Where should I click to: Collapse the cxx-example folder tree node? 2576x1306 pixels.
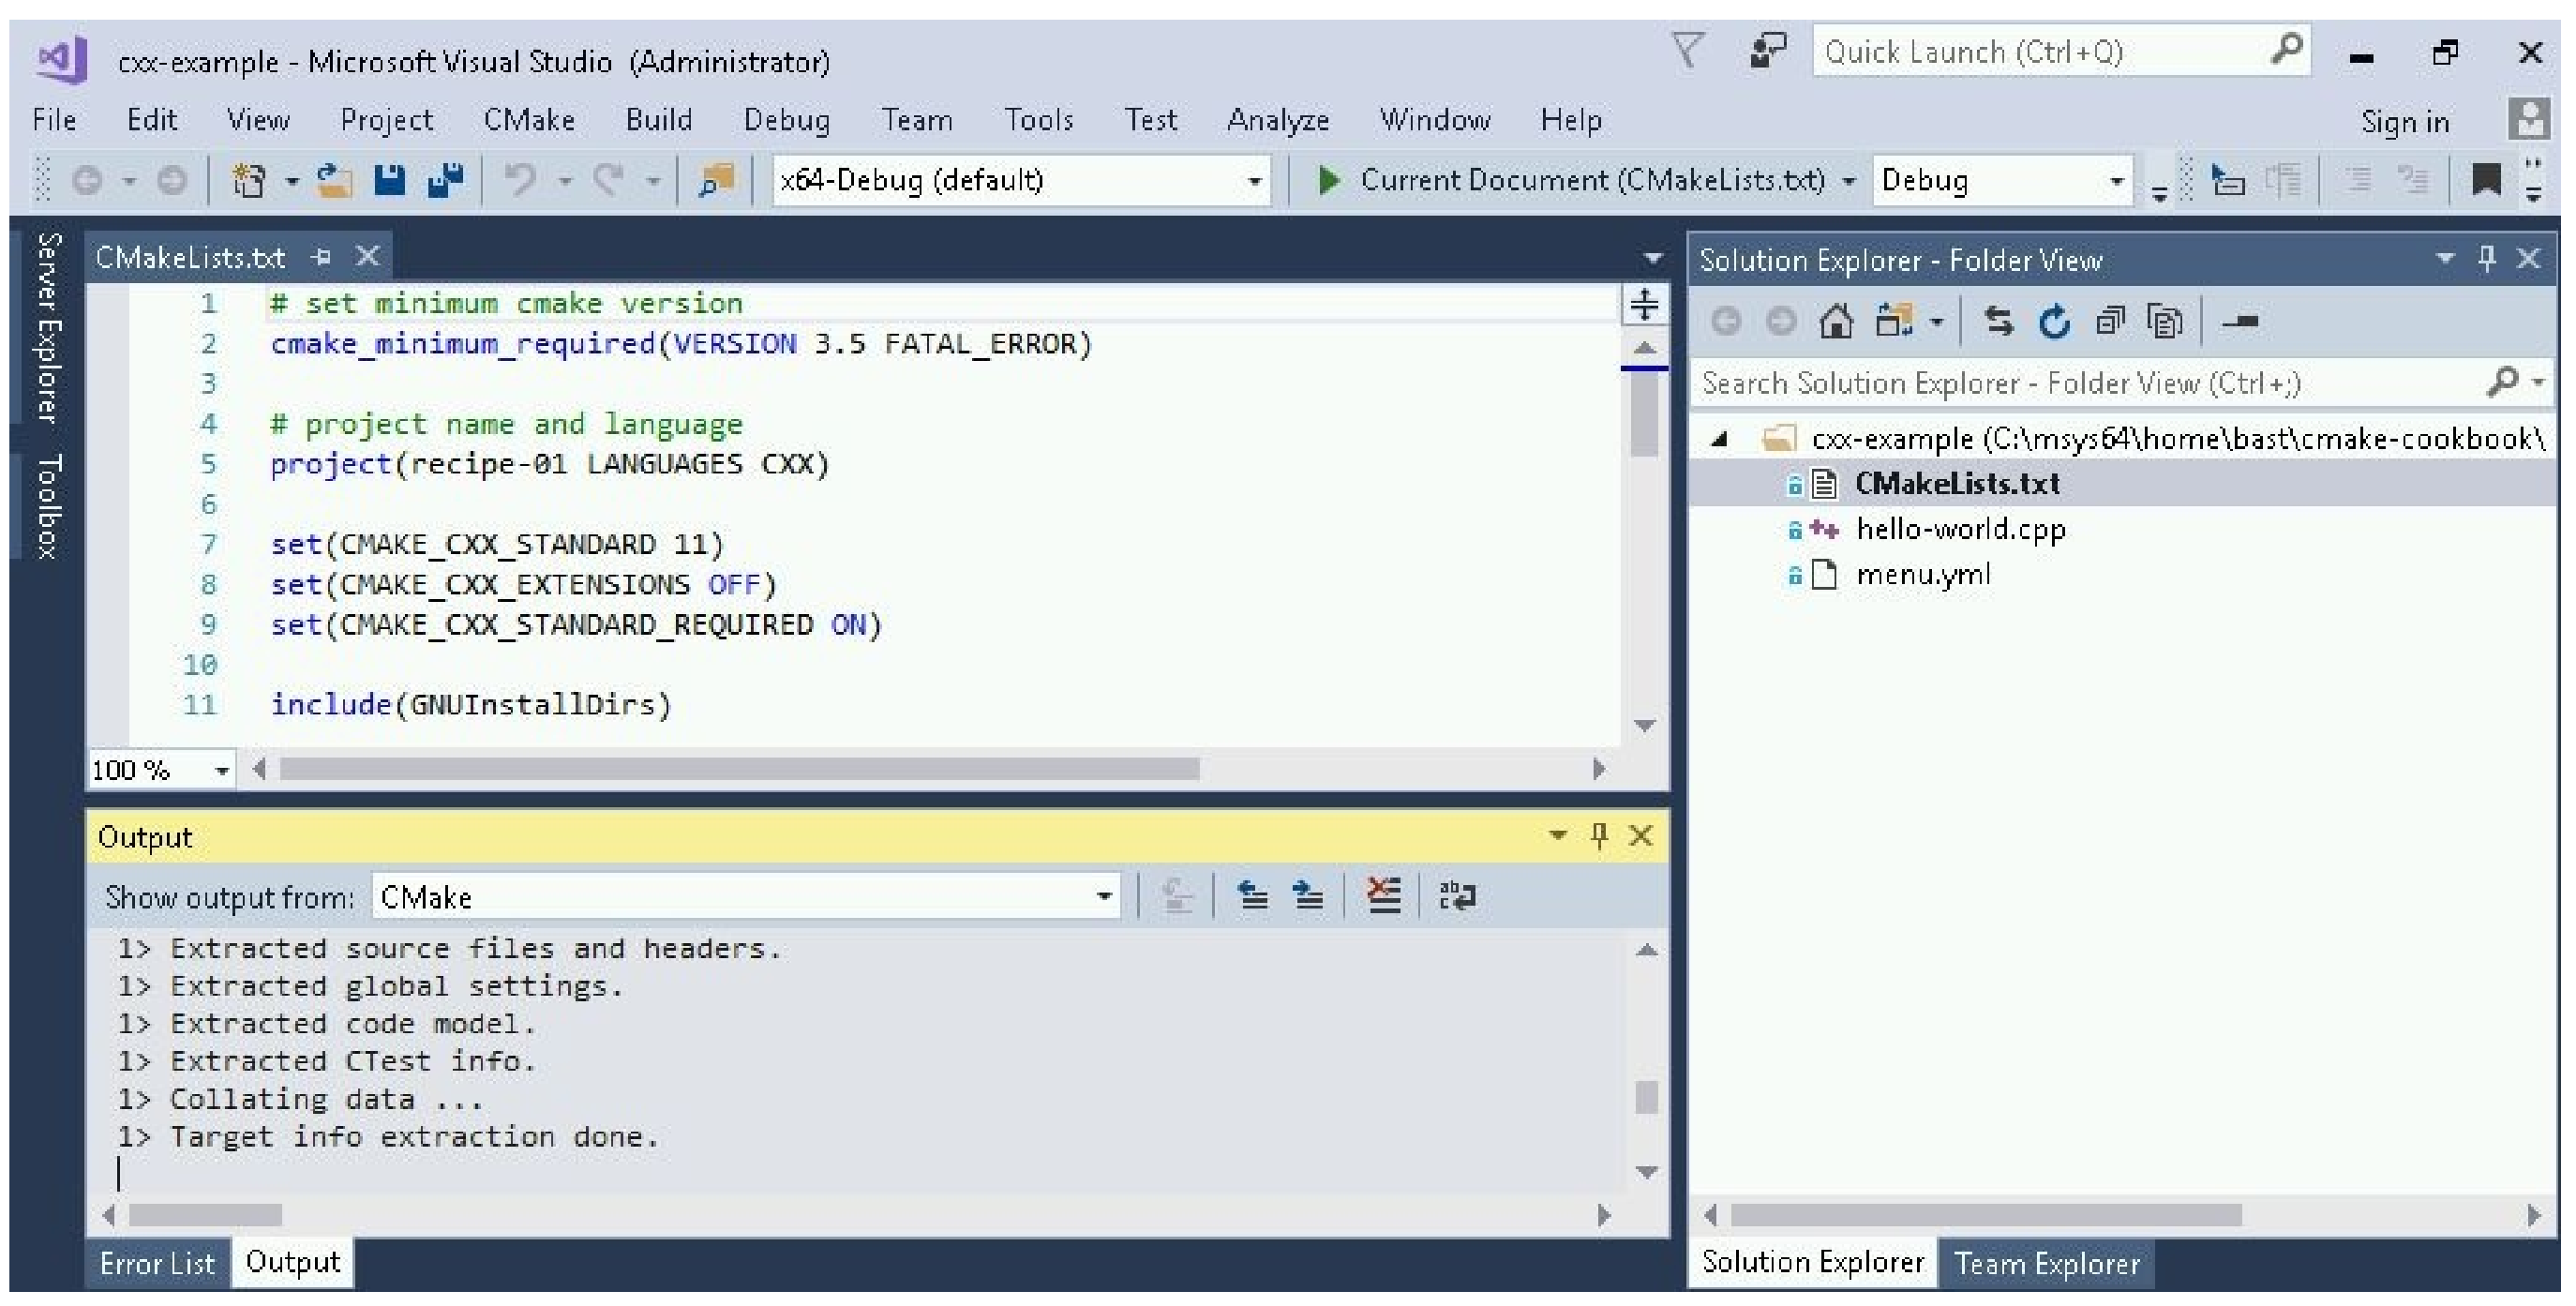tap(1719, 438)
